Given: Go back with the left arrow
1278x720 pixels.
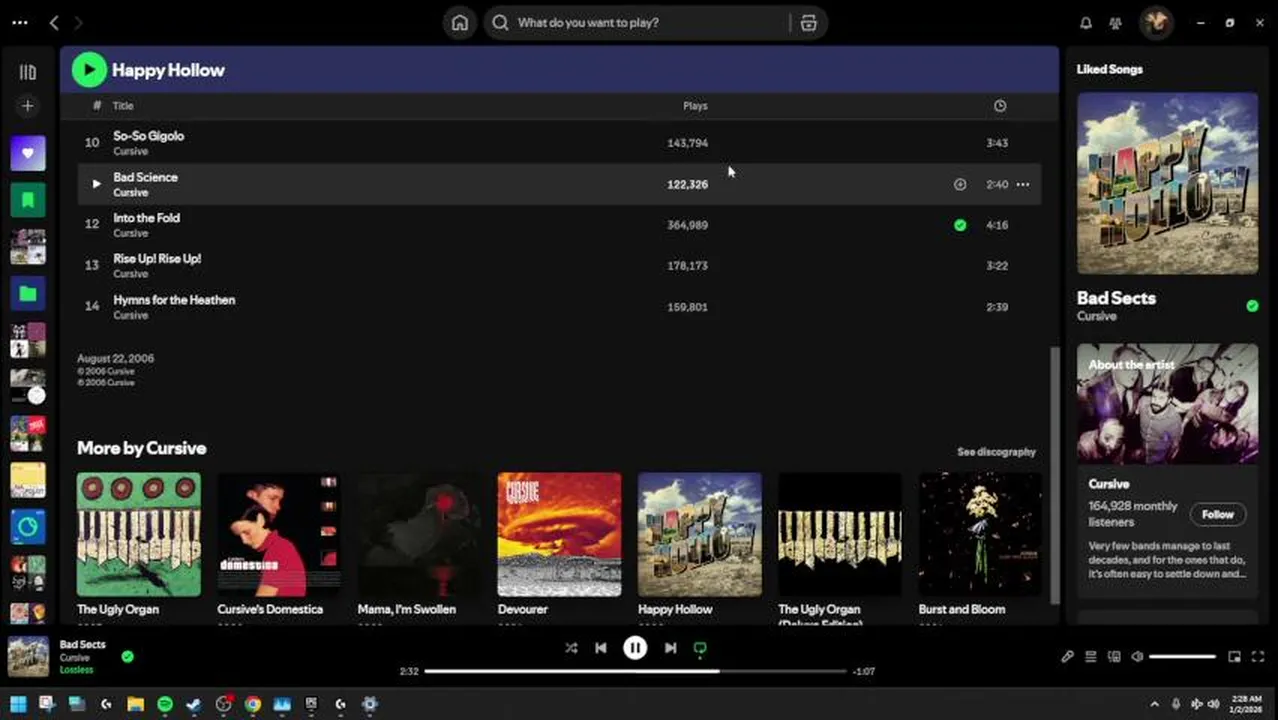Looking at the screenshot, I should pos(54,22).
